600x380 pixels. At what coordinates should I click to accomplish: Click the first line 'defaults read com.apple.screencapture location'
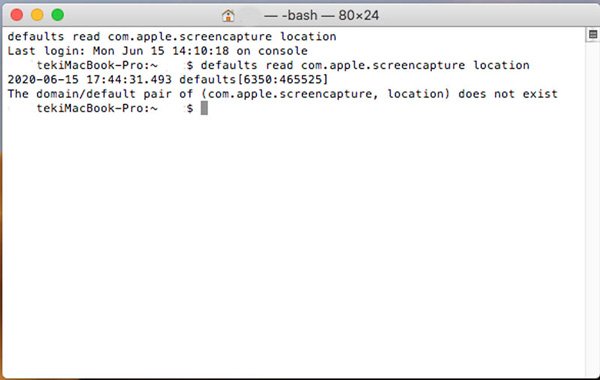[172, 36]
